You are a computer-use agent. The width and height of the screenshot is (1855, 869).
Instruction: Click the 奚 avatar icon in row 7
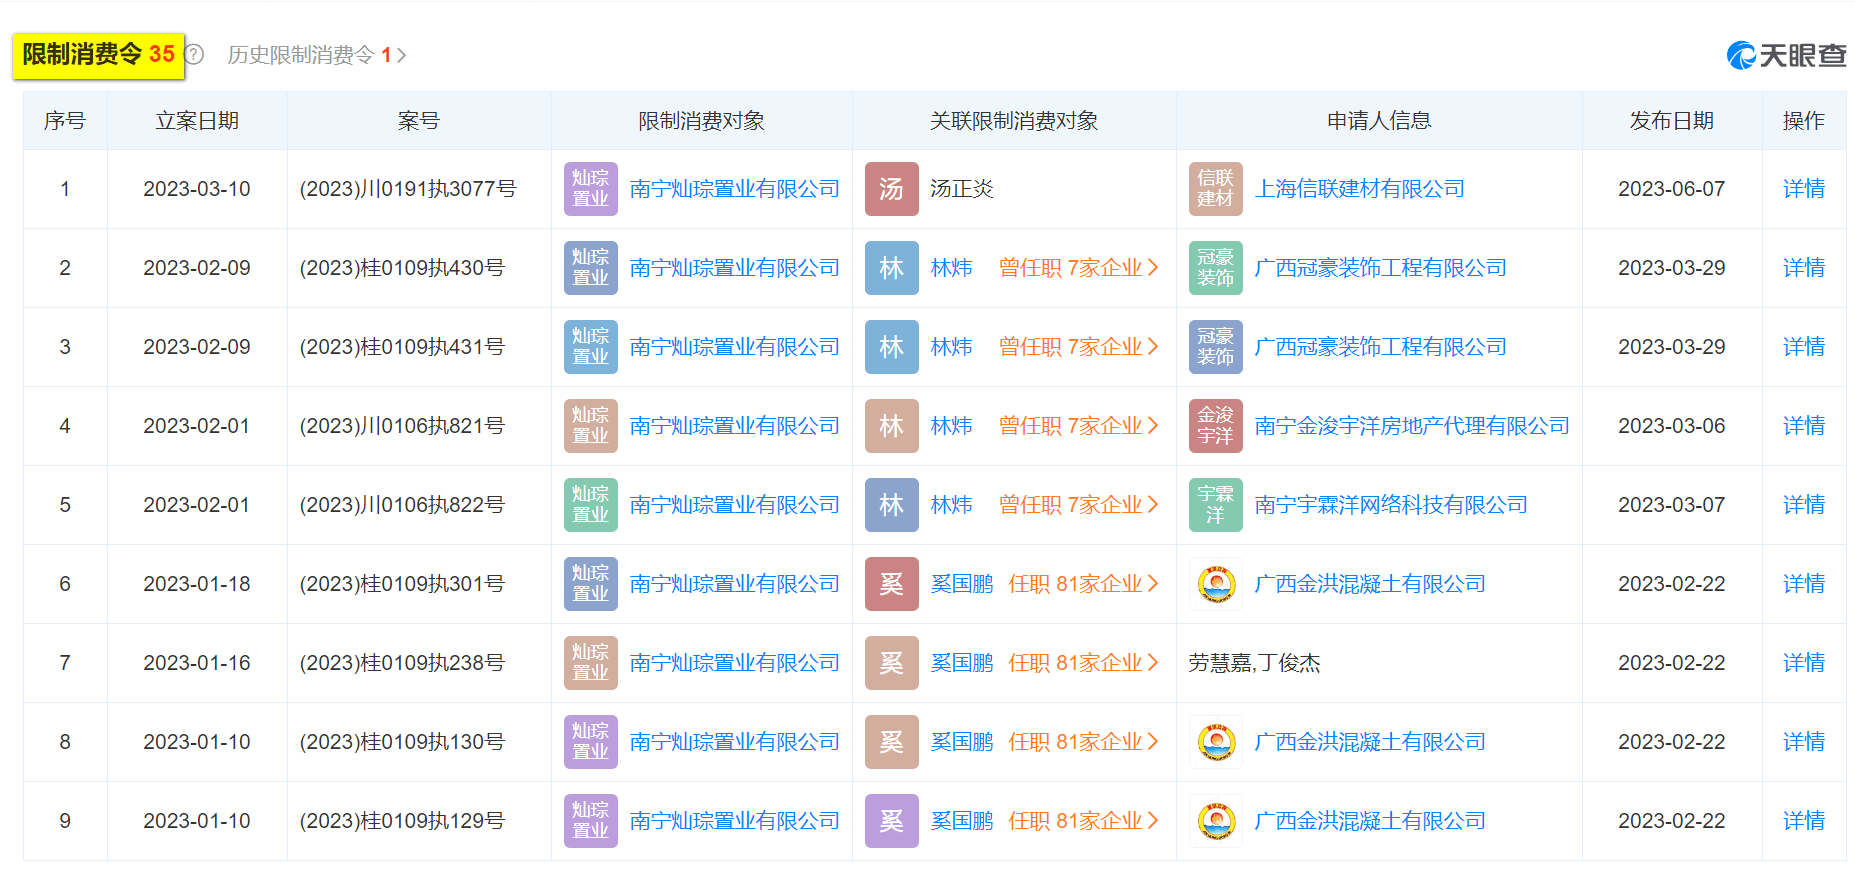892,663
